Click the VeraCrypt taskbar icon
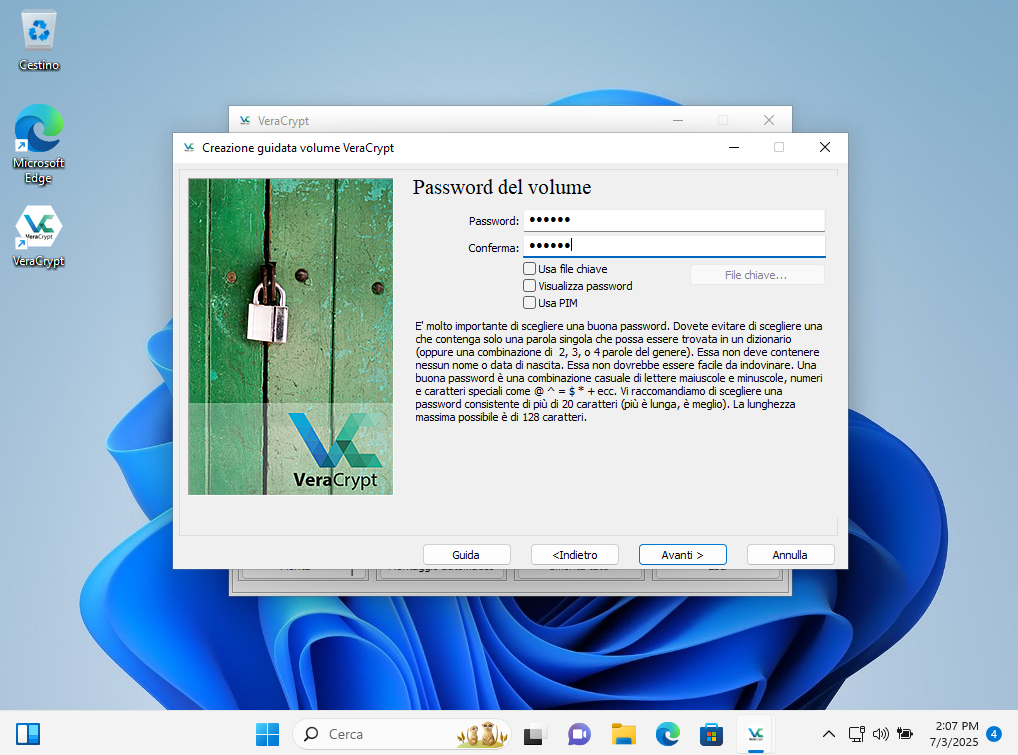Viewport: 1018px width, 755px height. [756, 734]
